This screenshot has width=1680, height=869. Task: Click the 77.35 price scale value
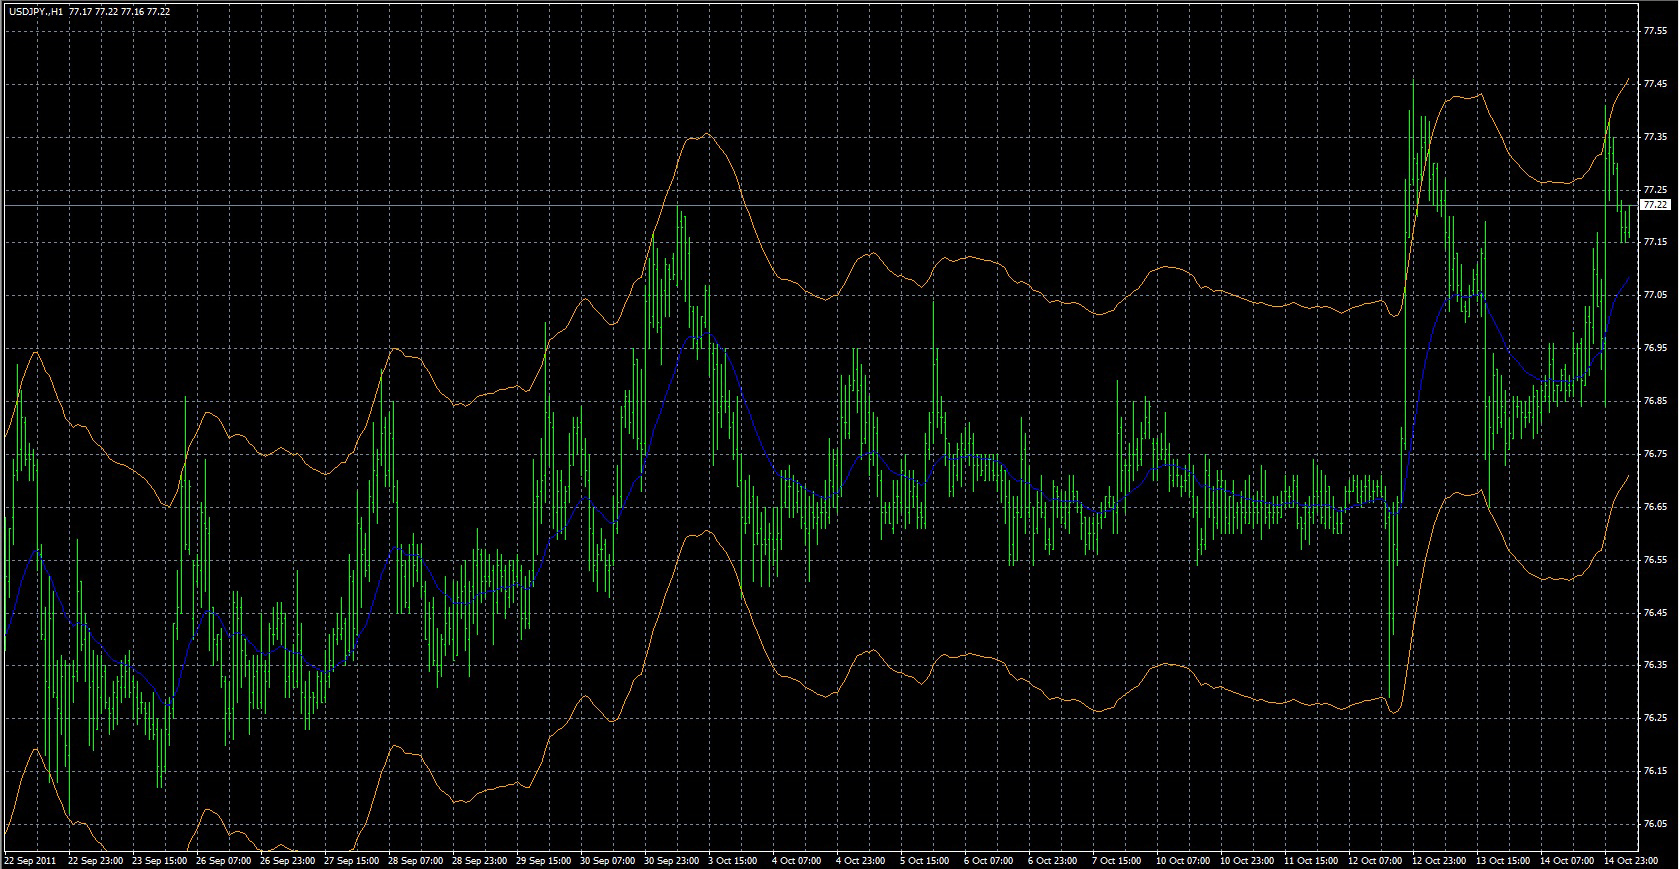pyautogui.click(x=1655, y=137)
